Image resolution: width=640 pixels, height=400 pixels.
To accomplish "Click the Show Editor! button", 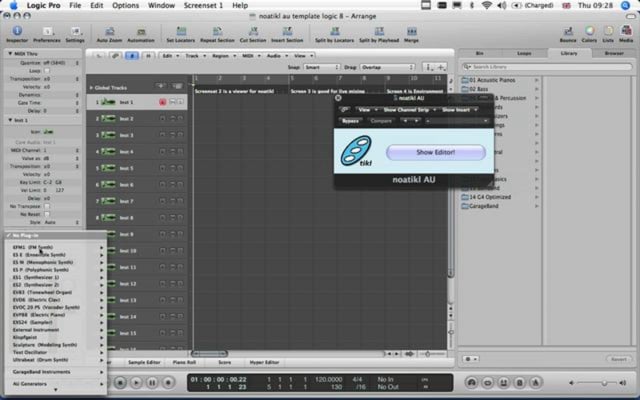I will [x=436, y=152].
